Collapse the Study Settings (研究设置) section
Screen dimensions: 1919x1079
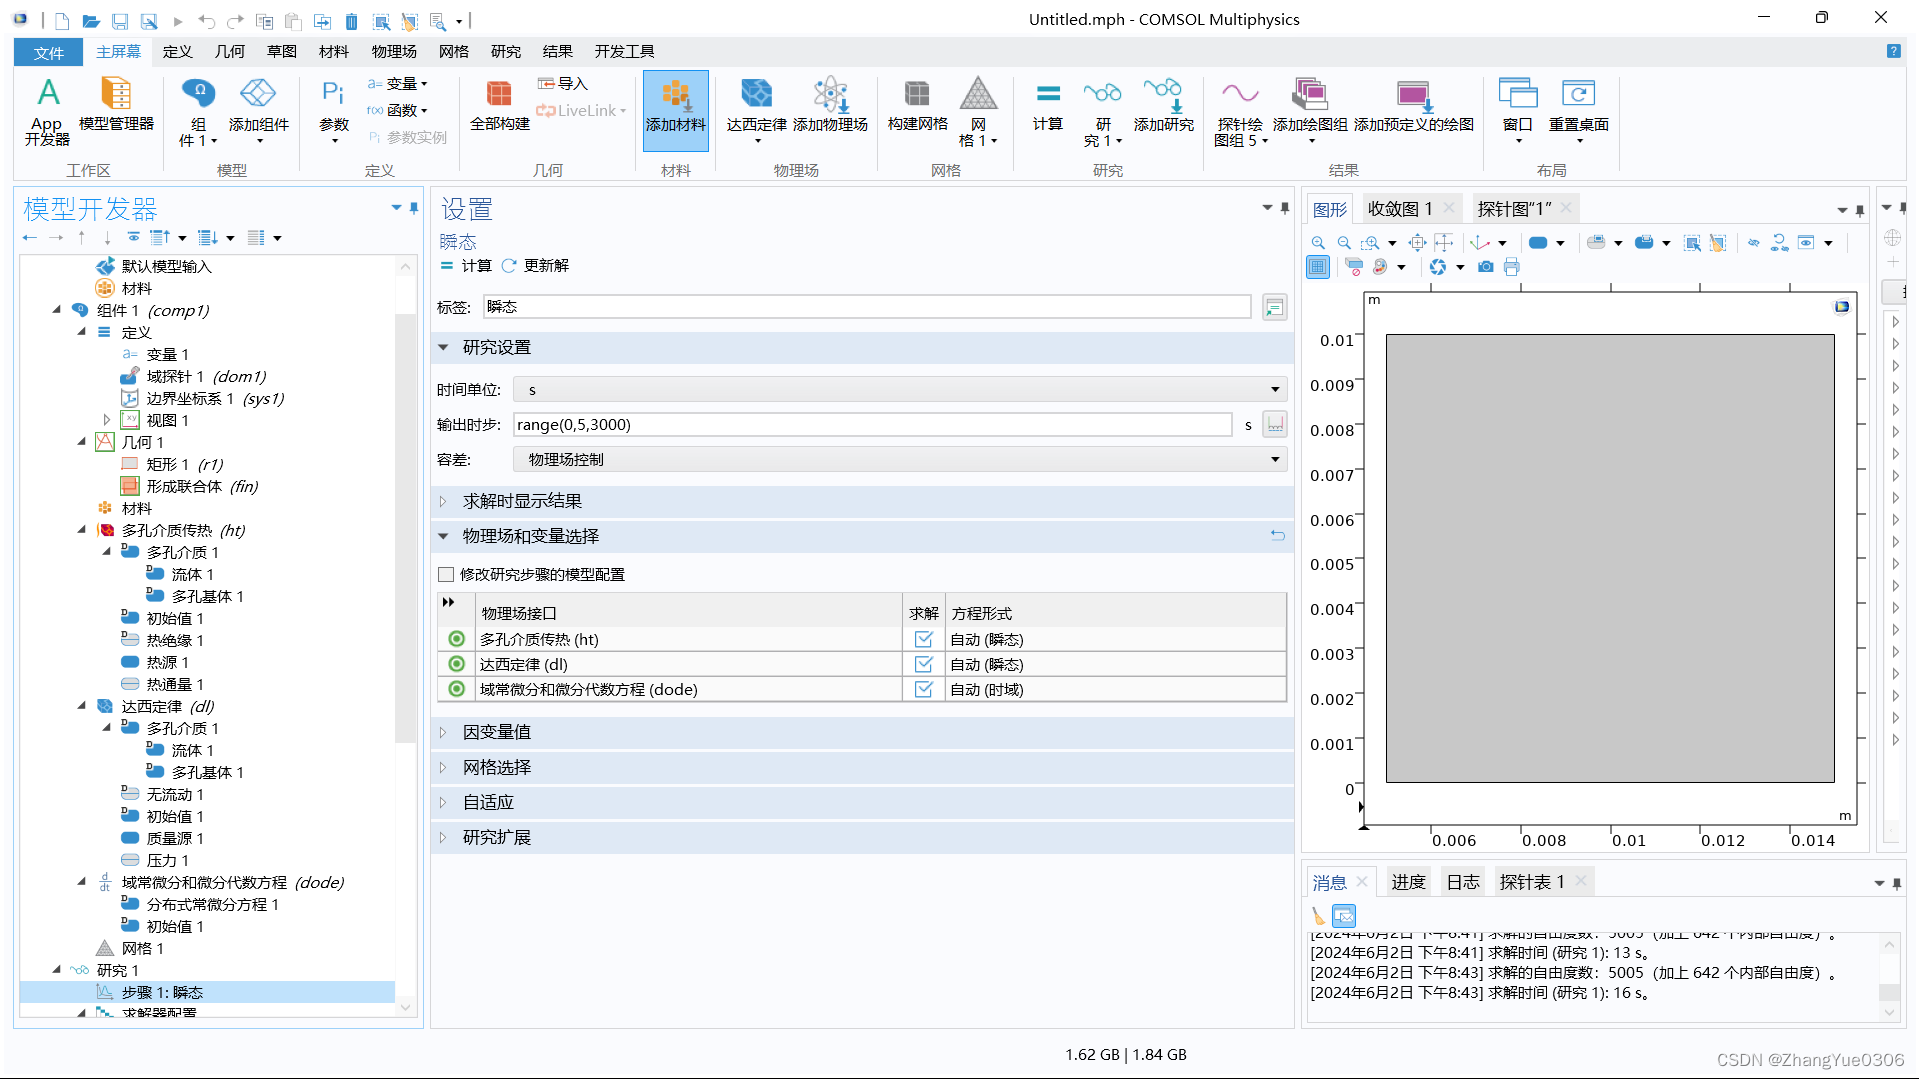[443, 347]
